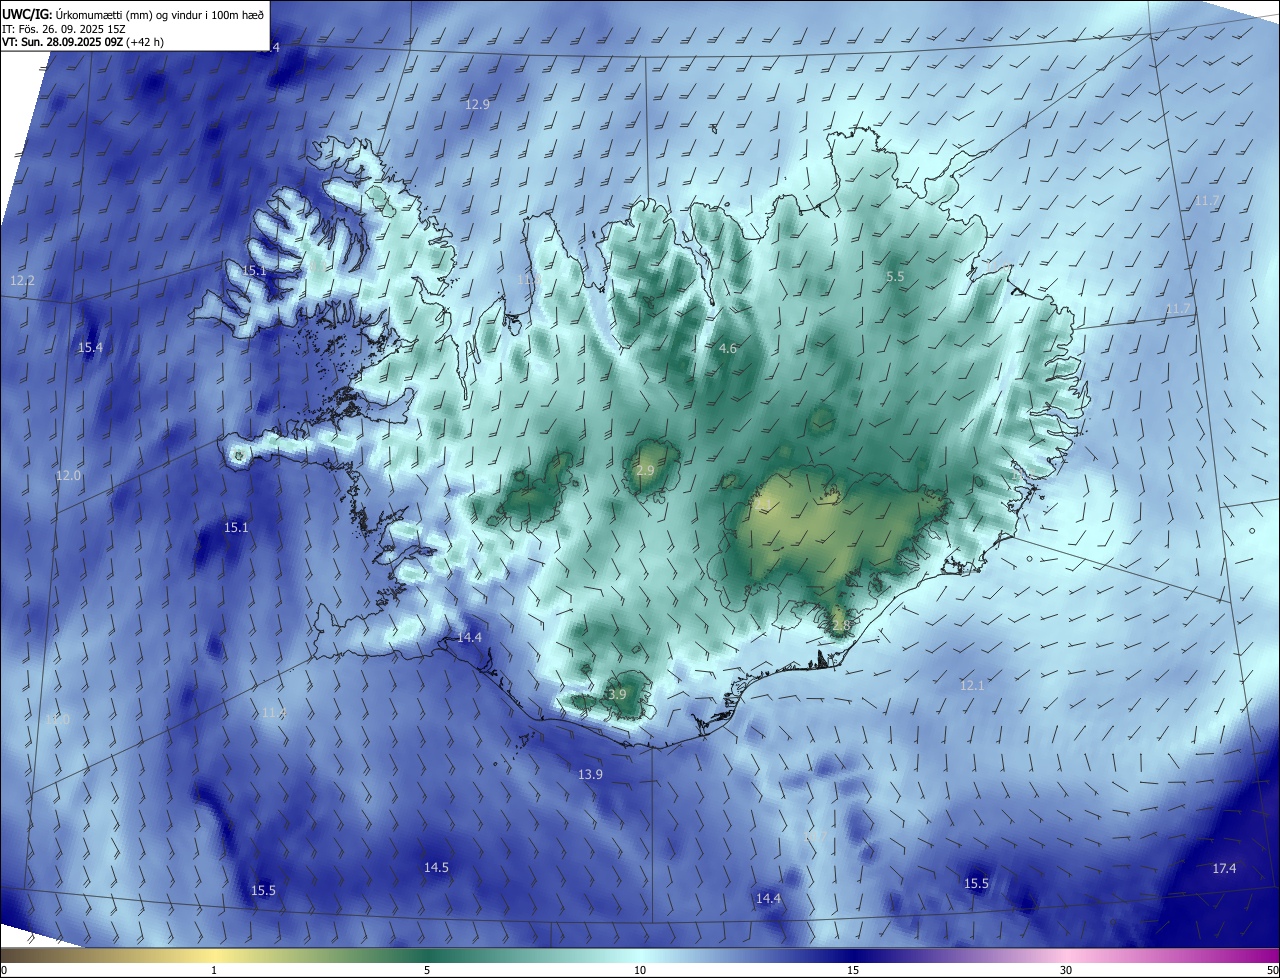Click the 14.5 value label

436,868
